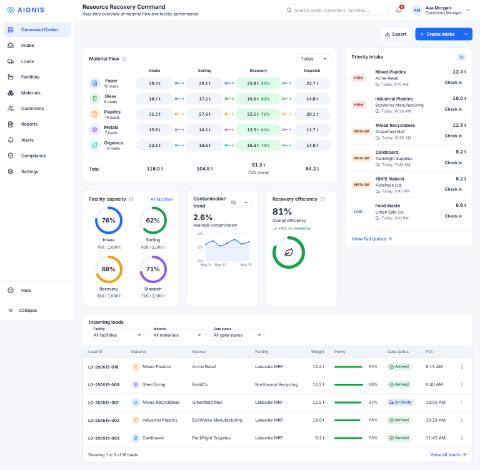Focus the top search field

[335, 10]
